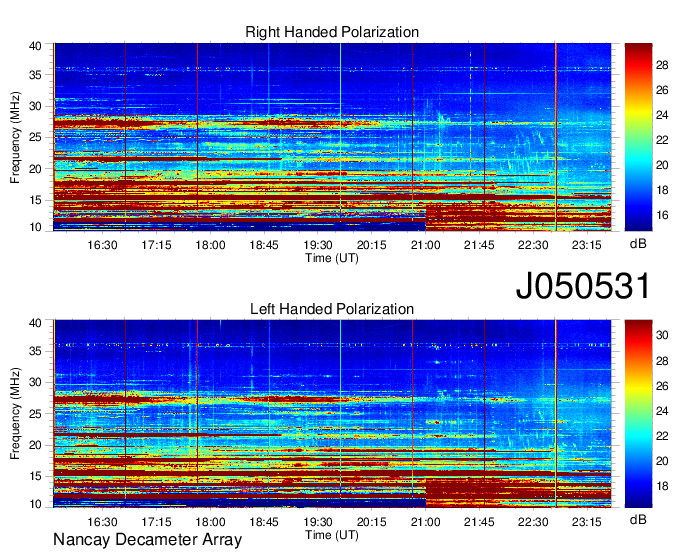
Task: Click the 17:15 tick label on the top plot
Action: click(x=157, y=245)
